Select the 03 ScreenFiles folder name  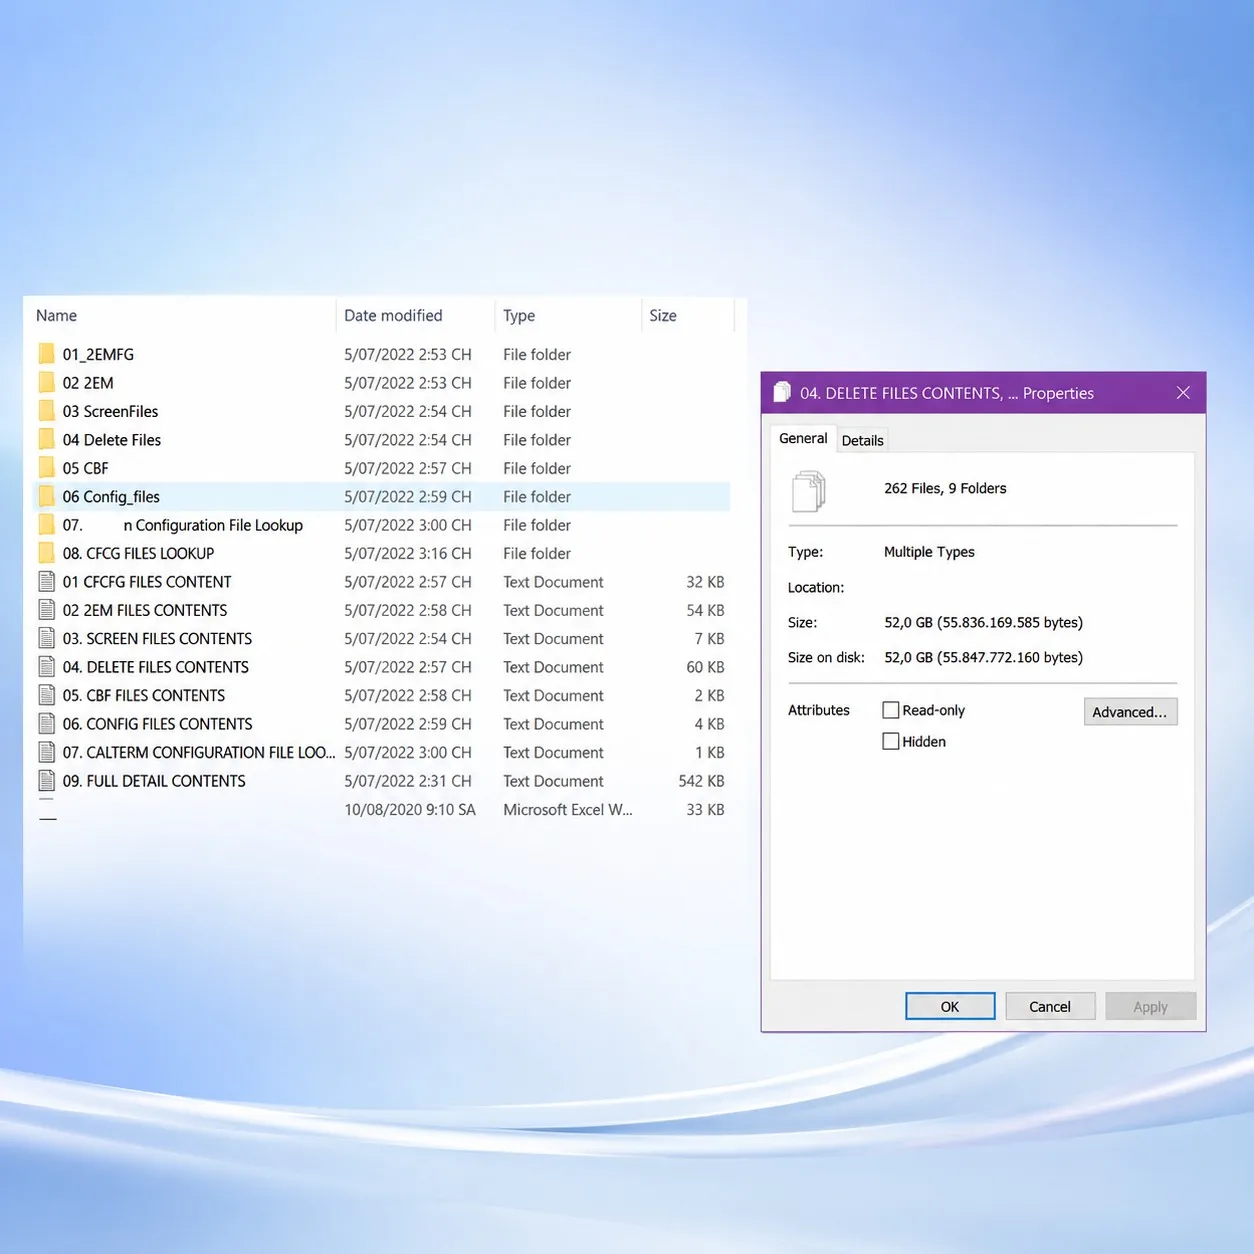tap(110, 411)
